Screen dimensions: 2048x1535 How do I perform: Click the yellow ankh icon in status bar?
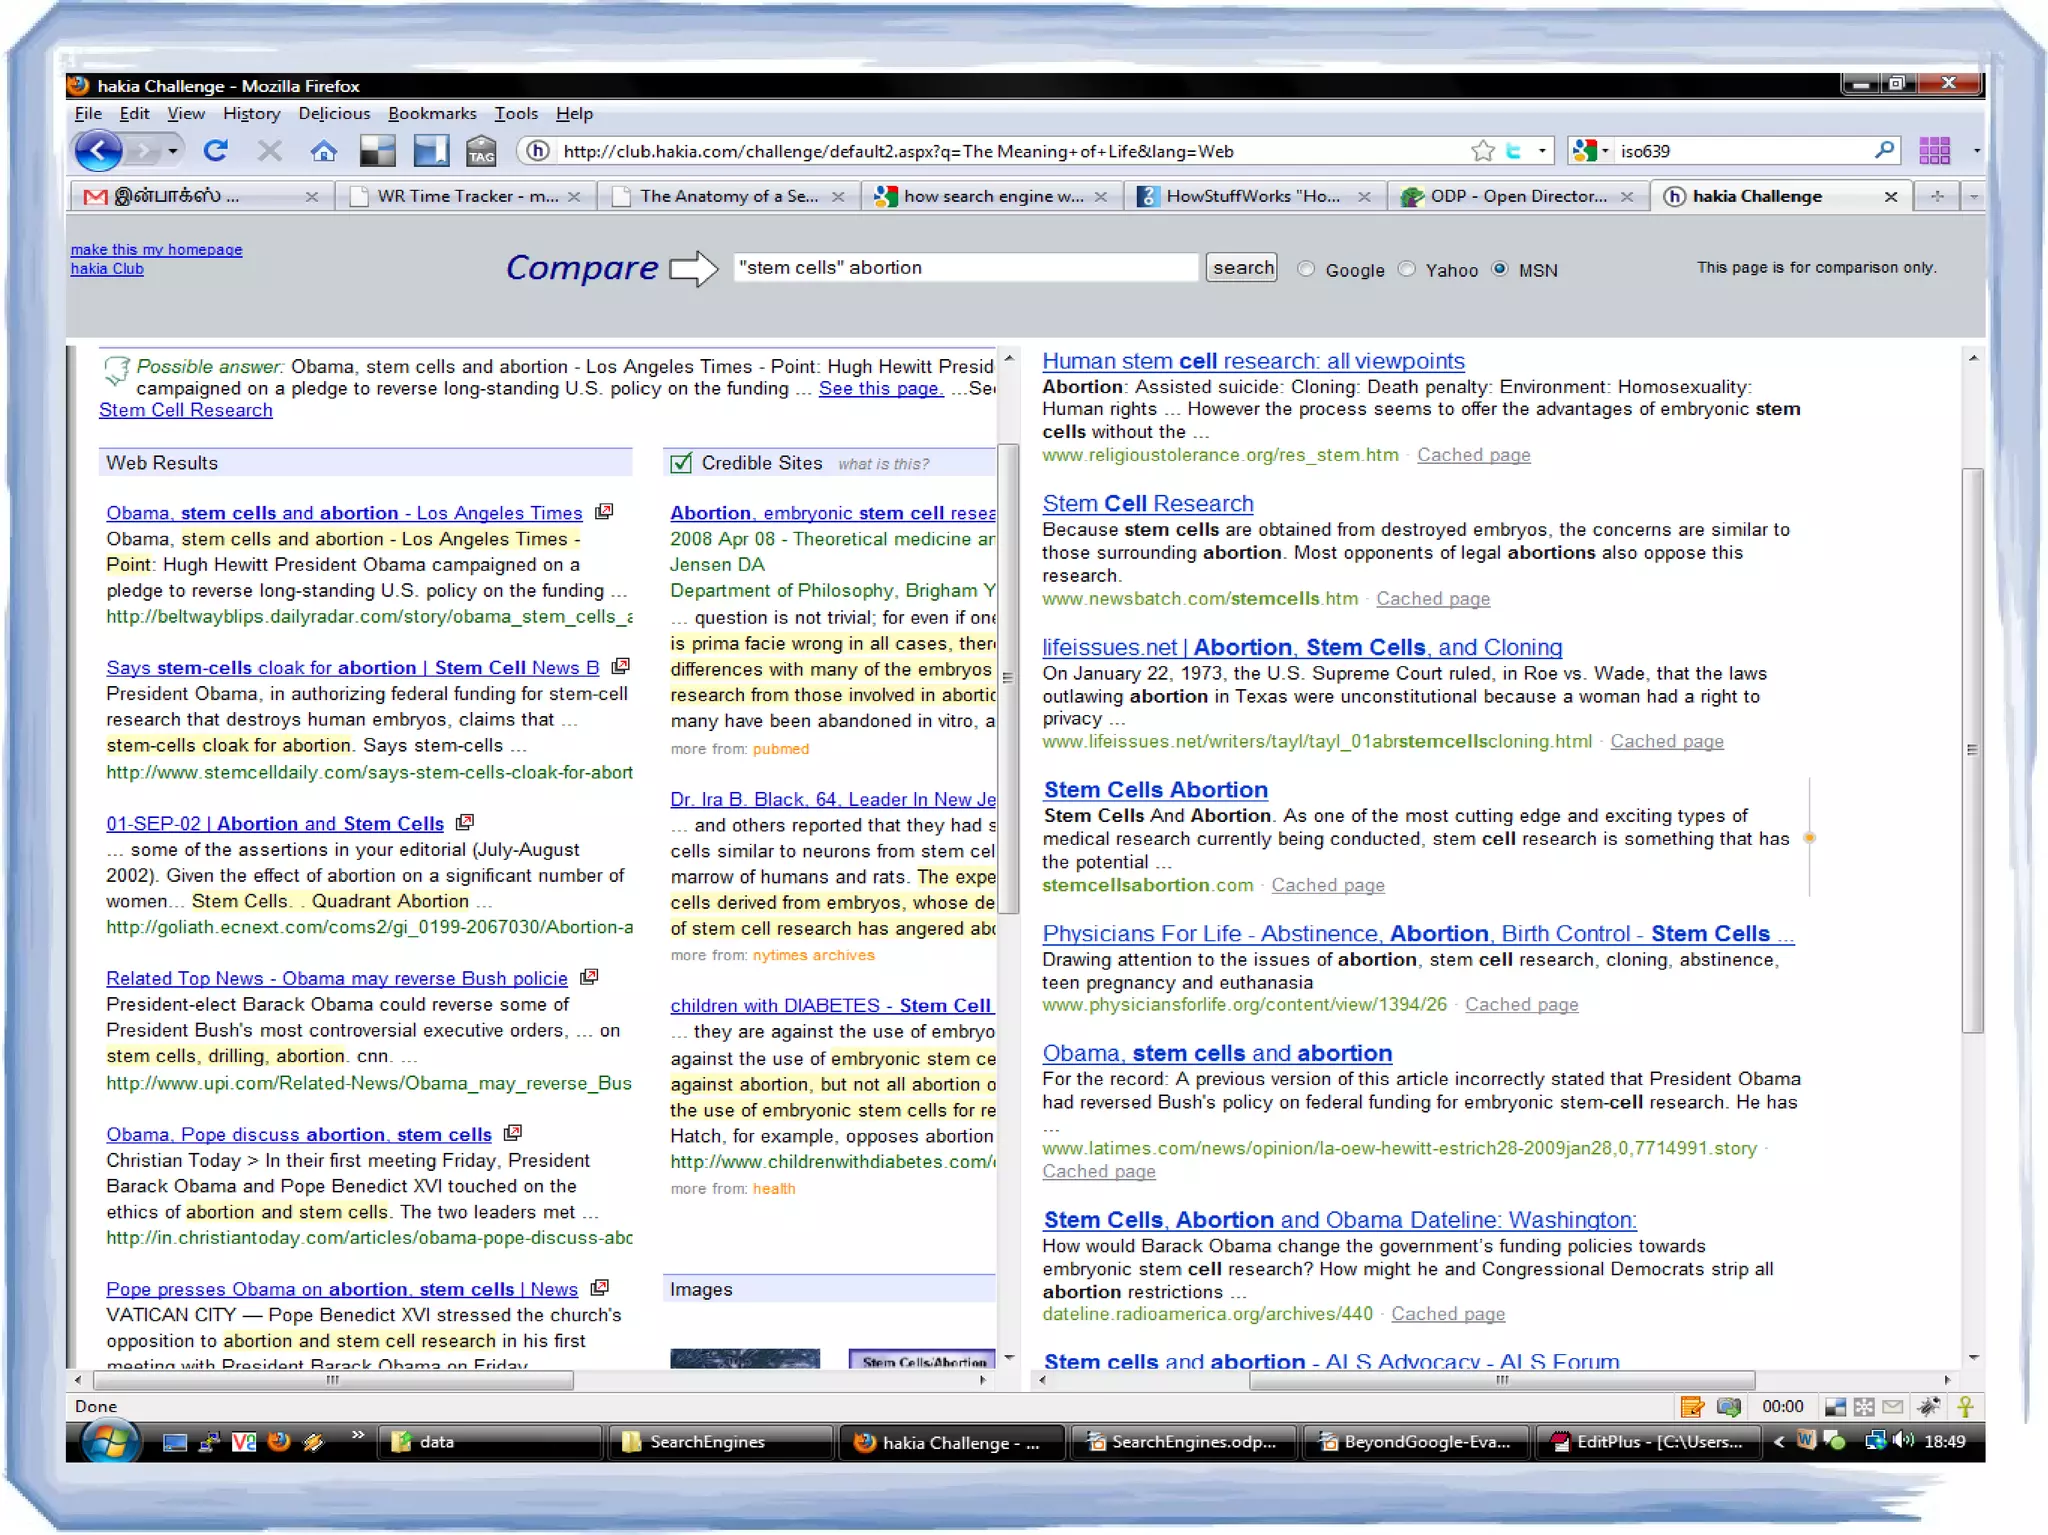pyautogui.click(x=1964, y=1407)
